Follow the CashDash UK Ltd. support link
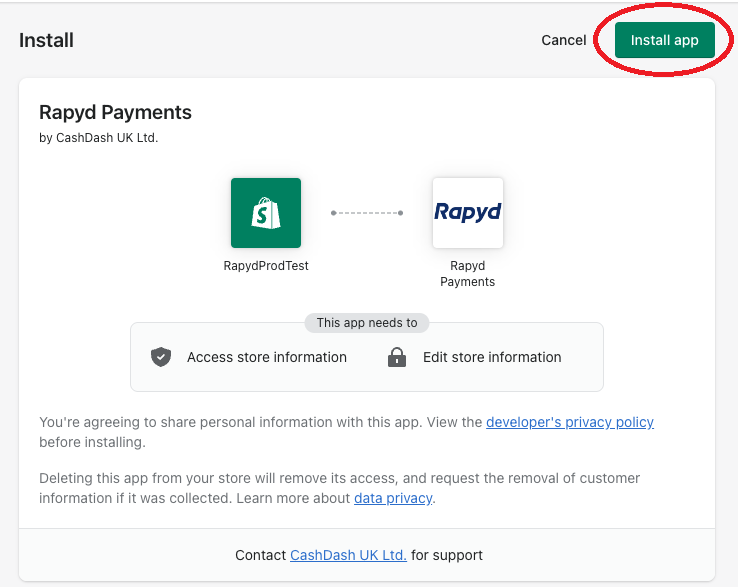Screen dimensions: 738x587 pos(348,555)
